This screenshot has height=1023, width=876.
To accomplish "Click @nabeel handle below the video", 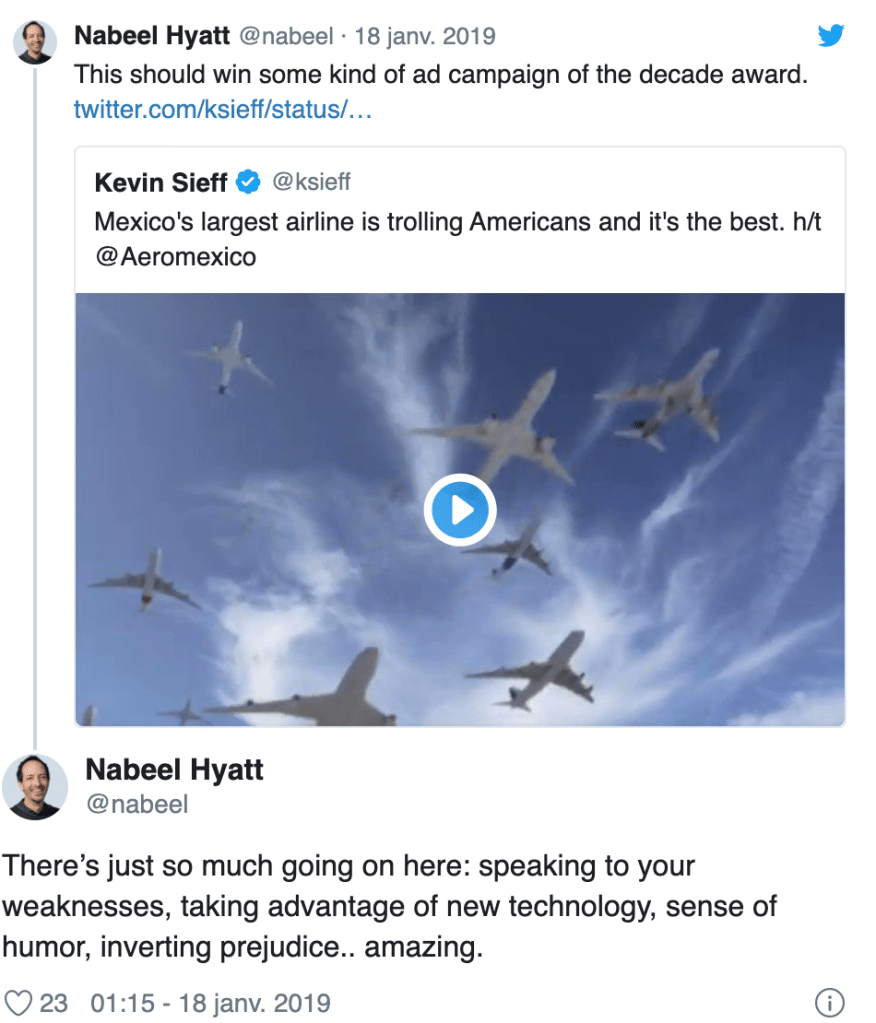I will tap(136, 804).
